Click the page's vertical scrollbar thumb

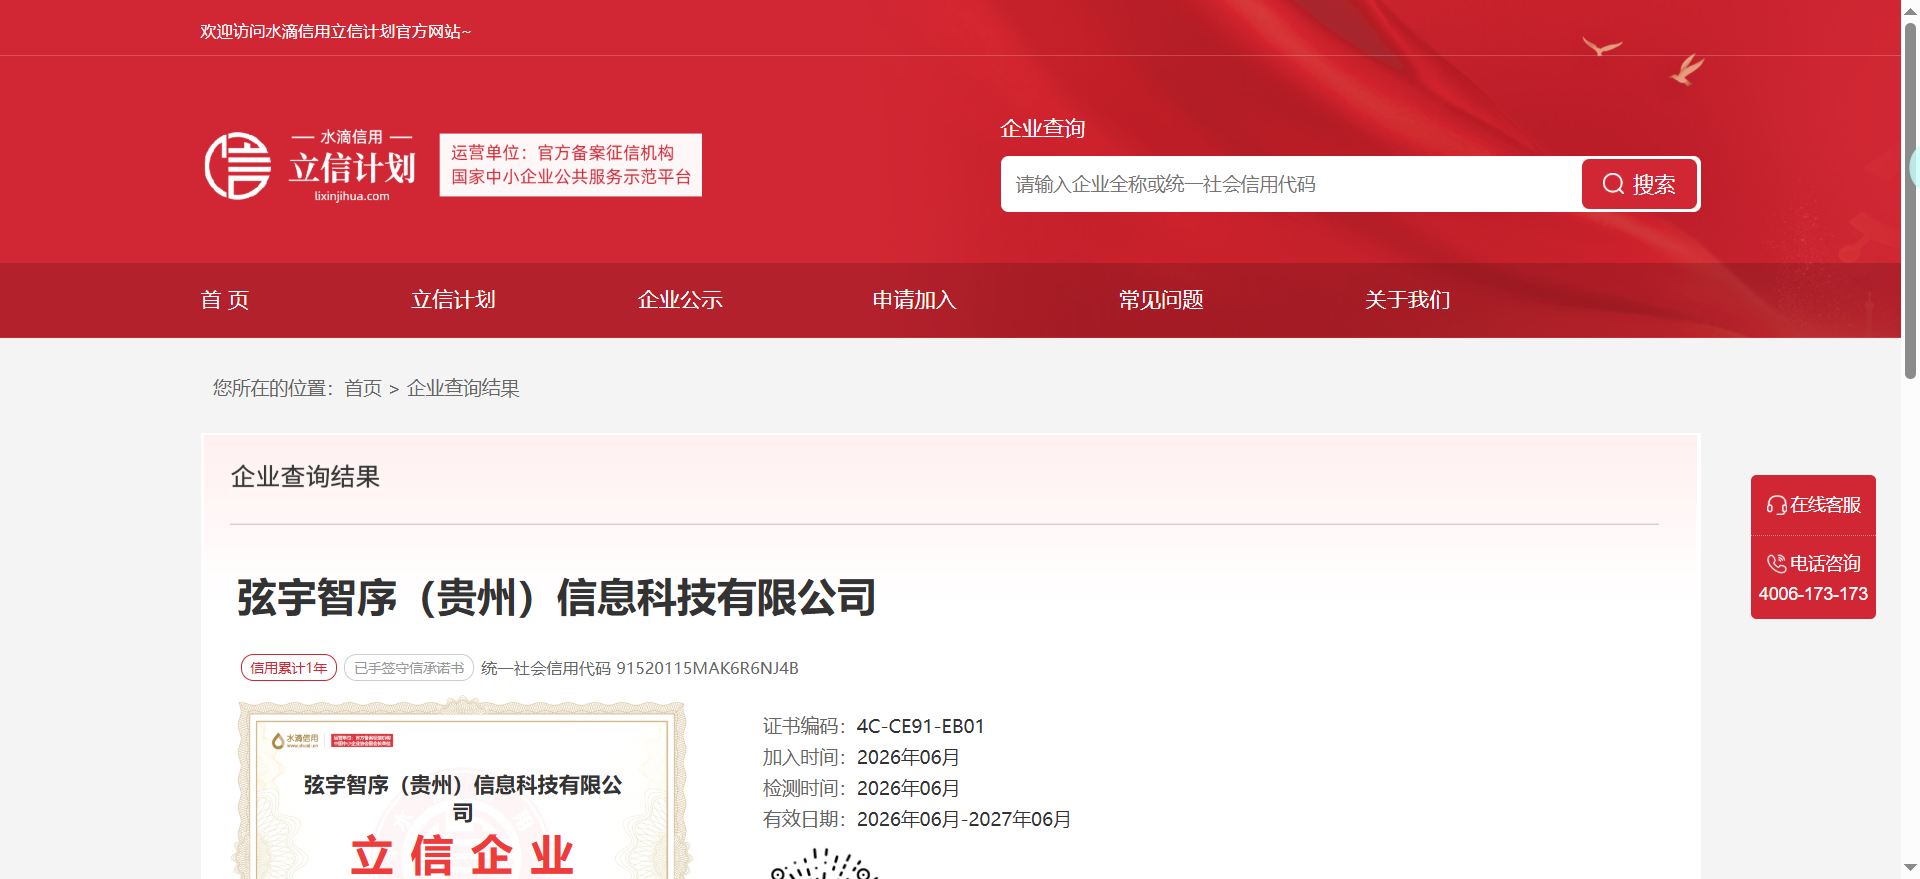1910,200
